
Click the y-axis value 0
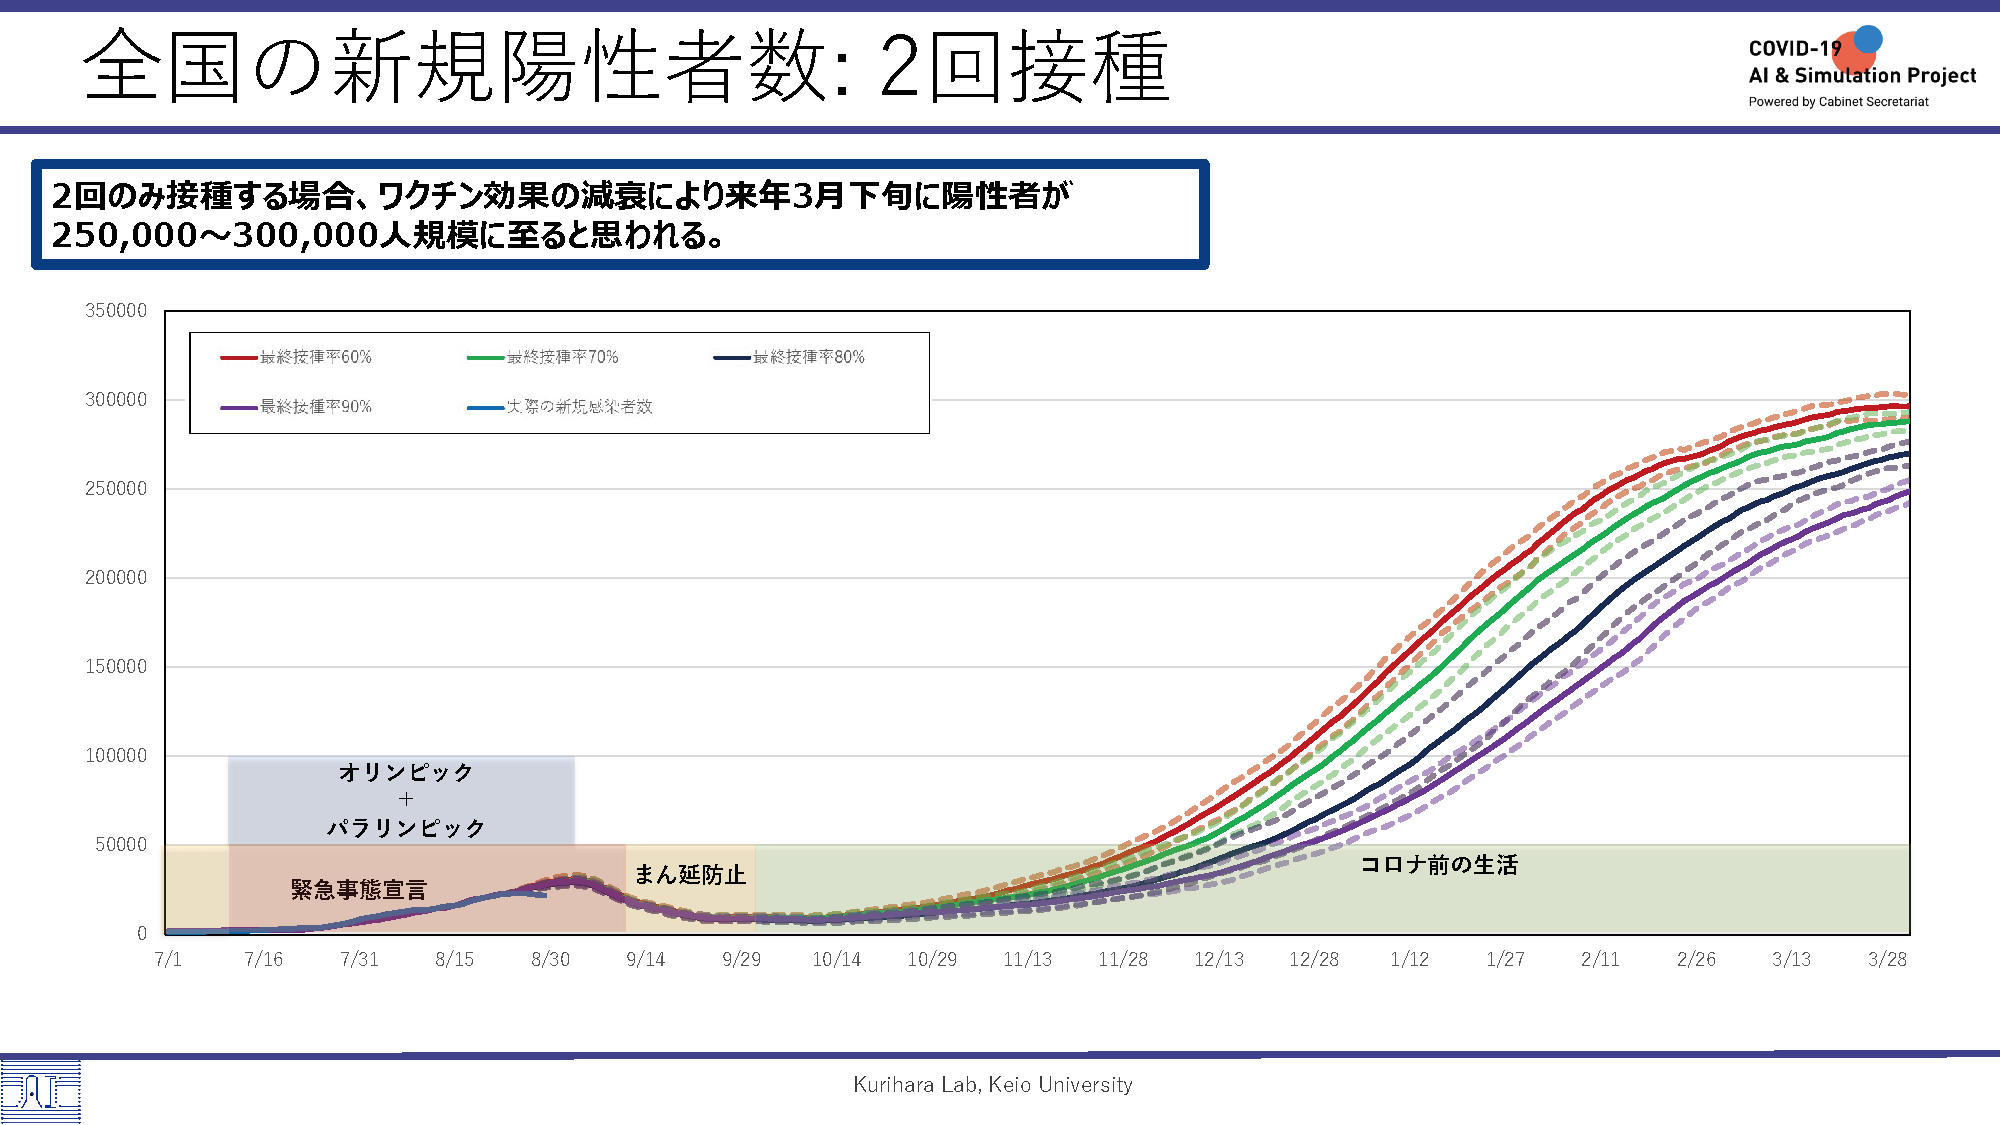[x=142, y=934]
